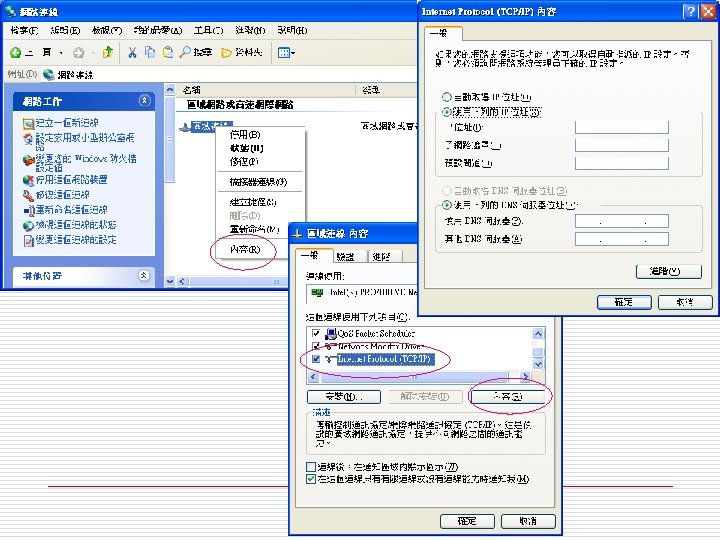The image size is (720, 540).
Task: Click the home or small office network icon
Action: 28,139
